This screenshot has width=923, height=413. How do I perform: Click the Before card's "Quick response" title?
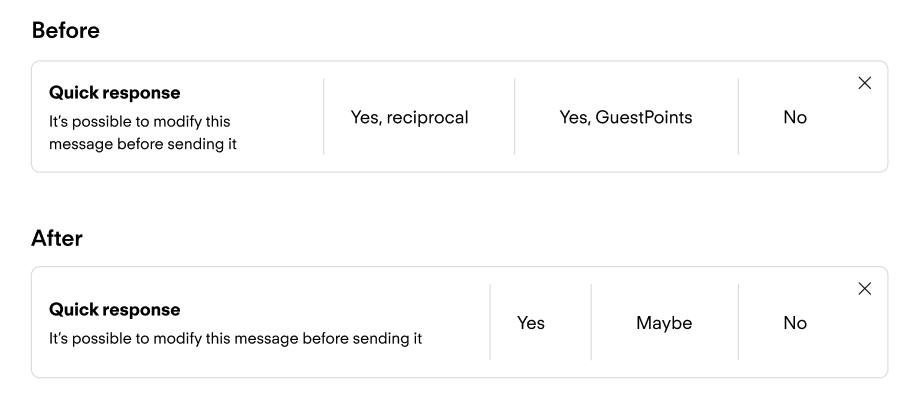[x=115, y=93]
